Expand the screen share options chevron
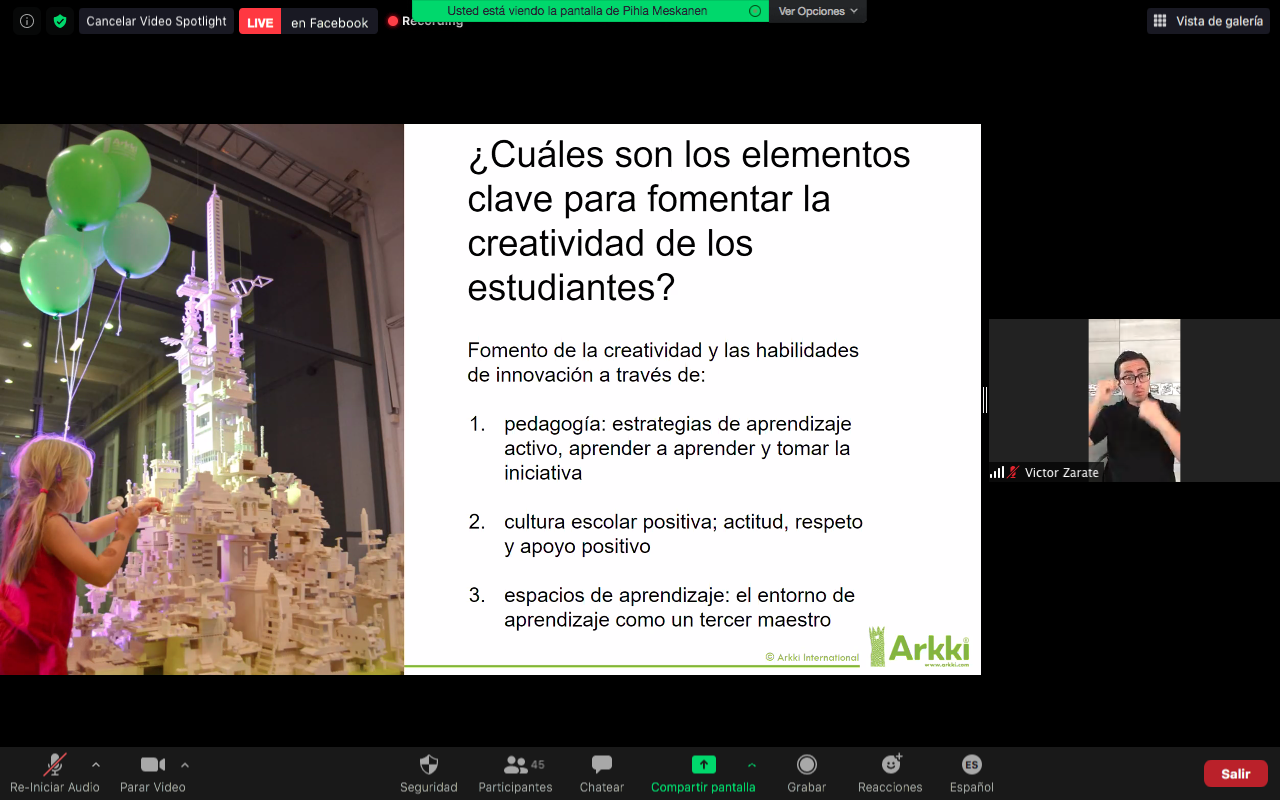This screenshot has height=800, width=1280. click(752, 765)
